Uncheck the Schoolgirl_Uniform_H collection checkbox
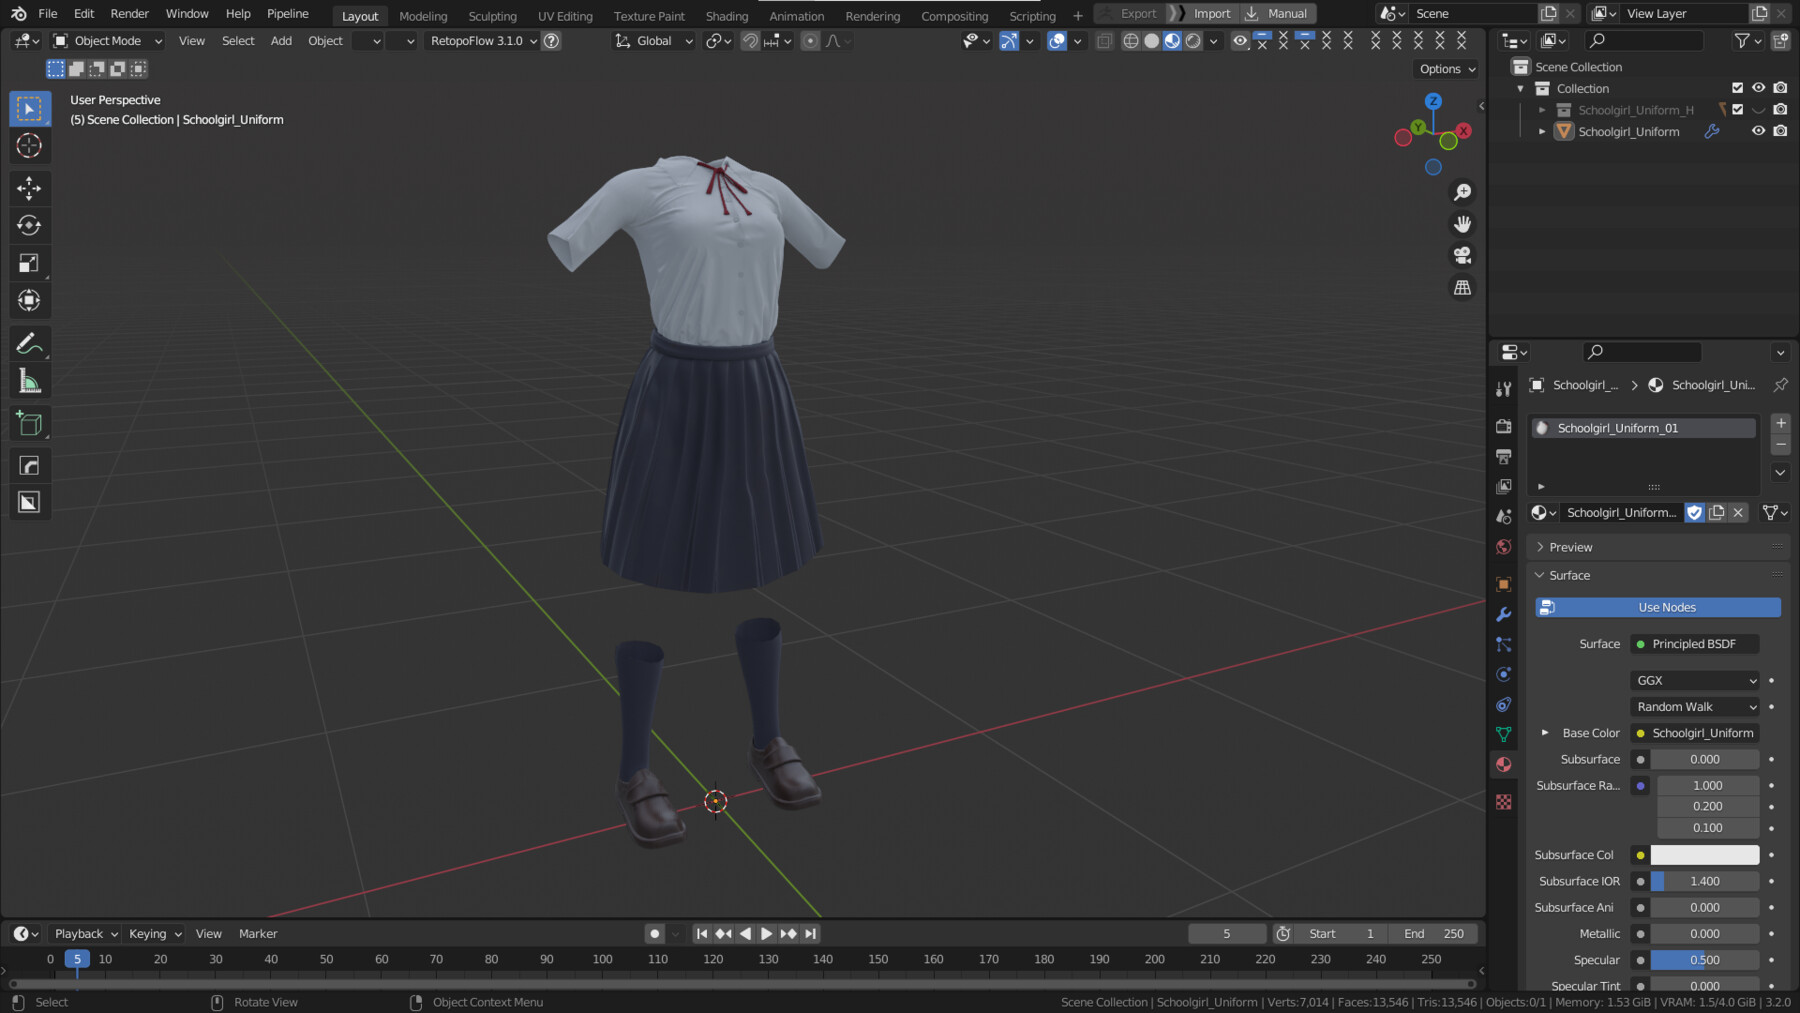Viewport: 1800px width, 1013px height. click(1738, 109)
